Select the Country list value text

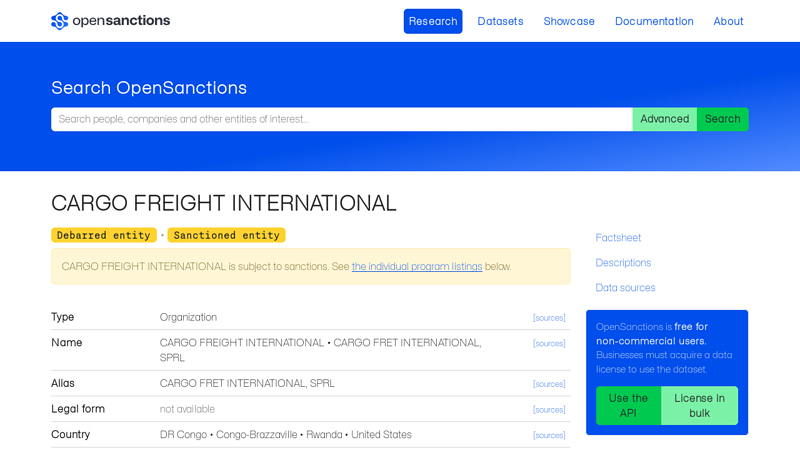(x=286, y=435)
